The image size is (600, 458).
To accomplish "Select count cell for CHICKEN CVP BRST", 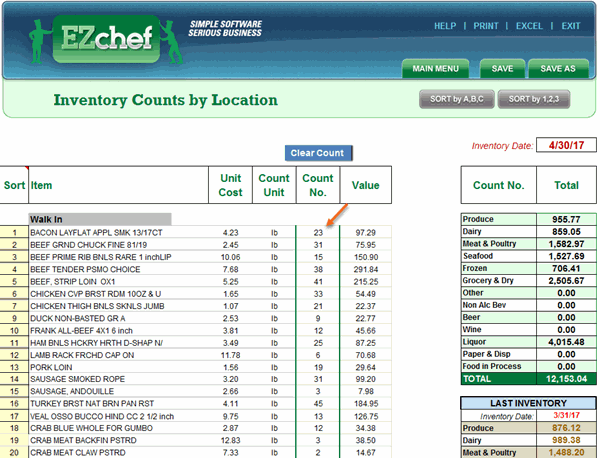I will click(x=318, y=294).
